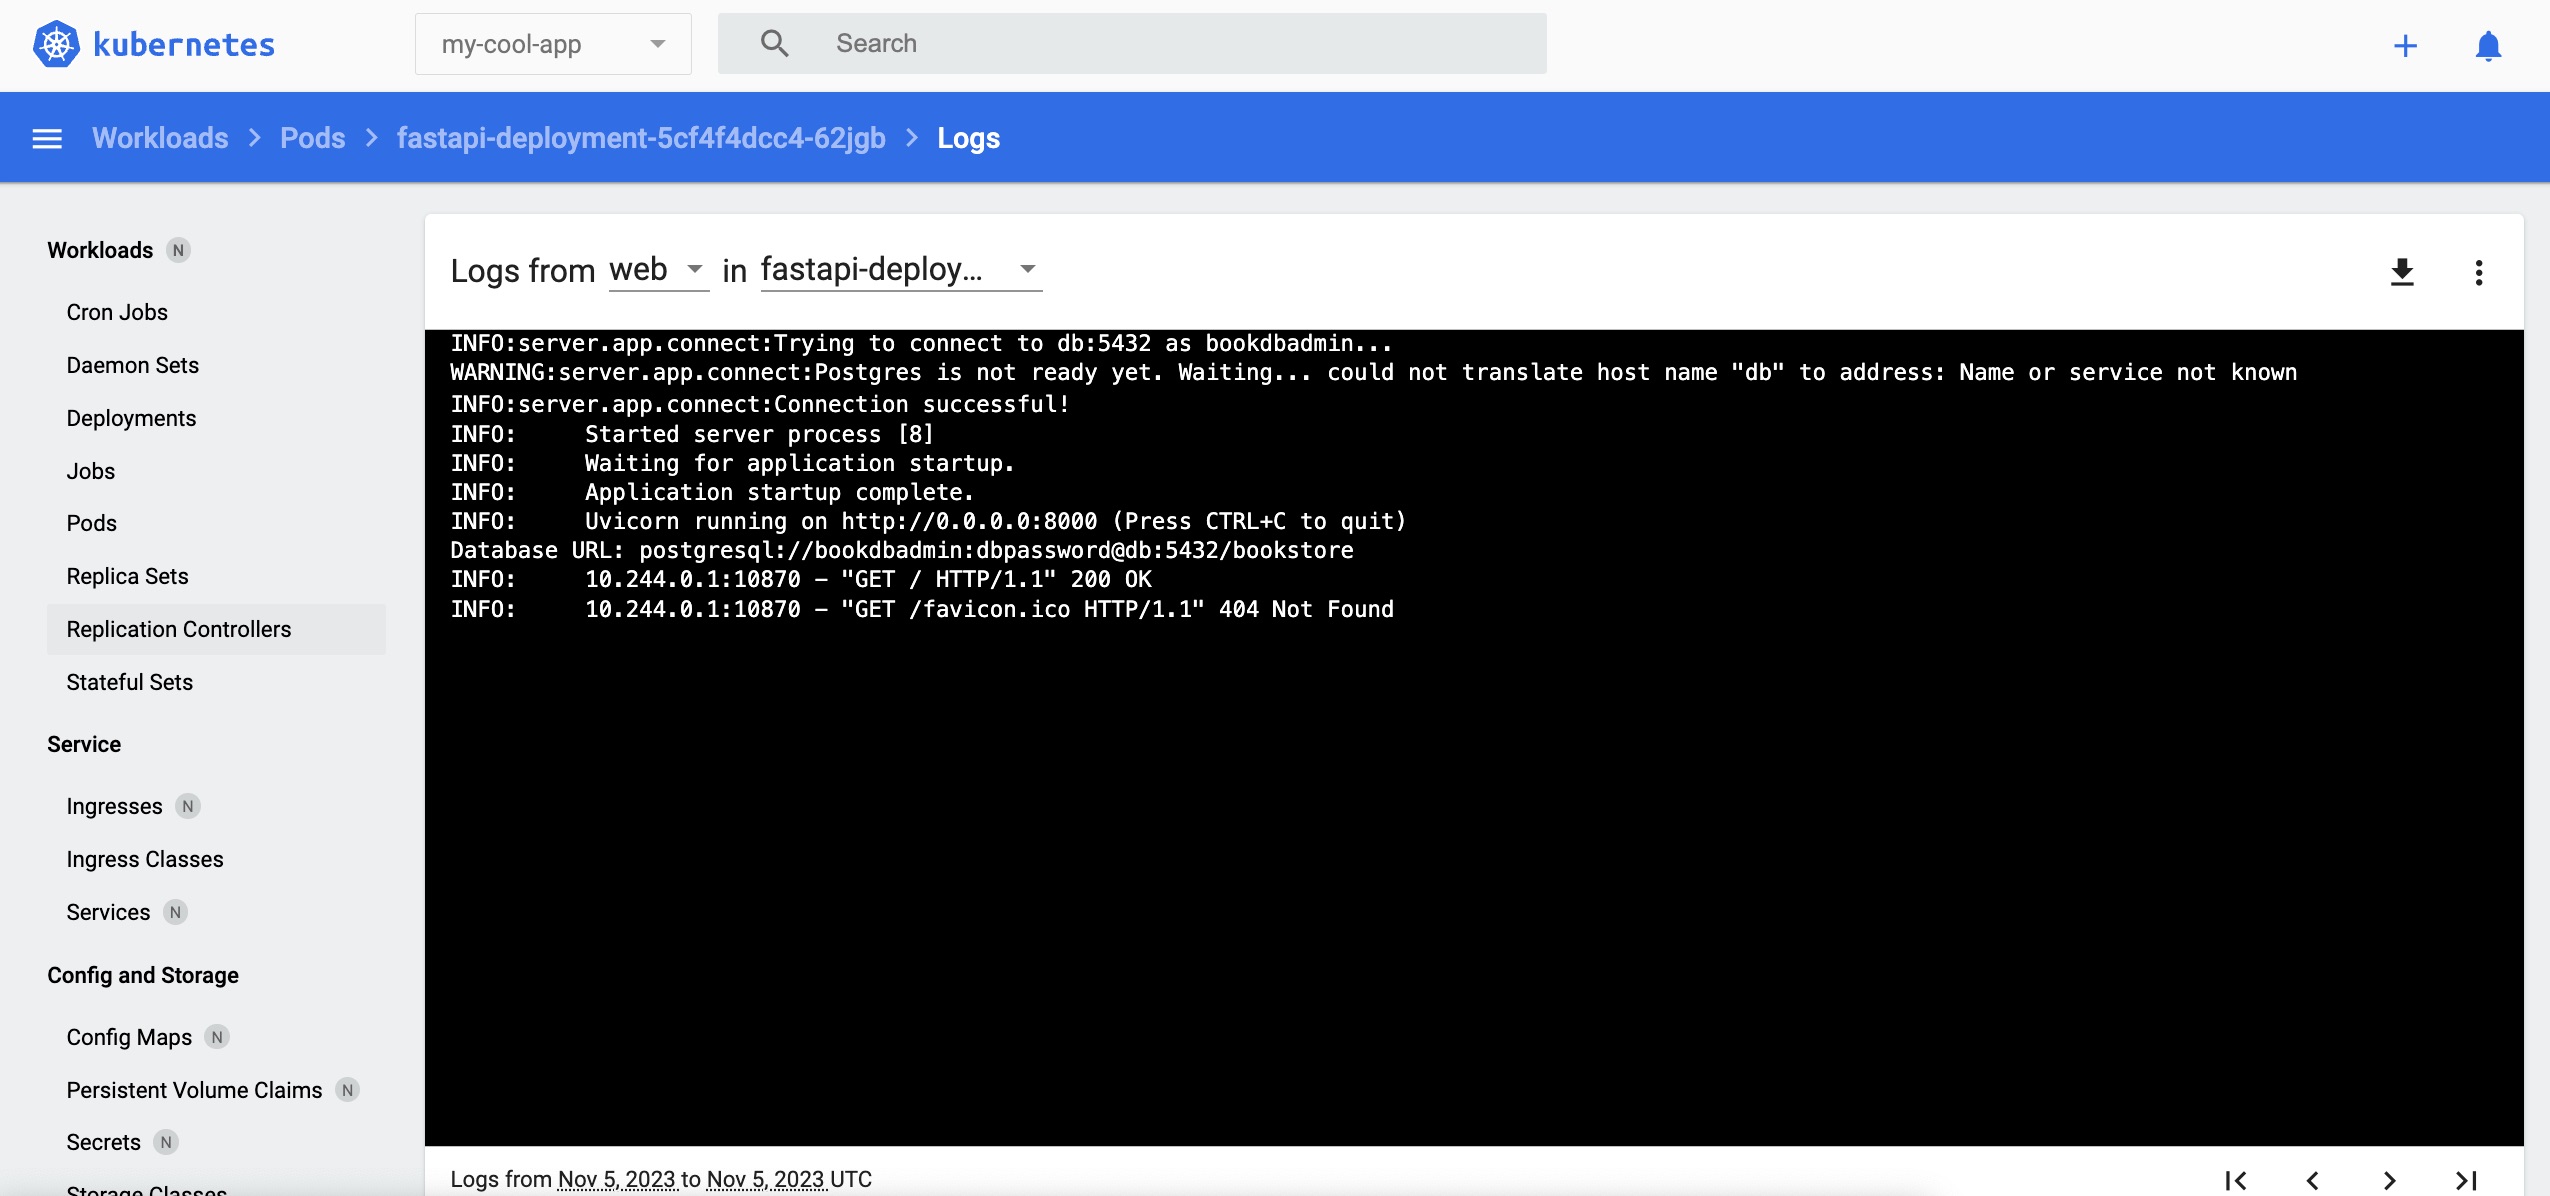The width and height of the screenshot is (2550, 1196).
Task: Jump to last log page
Action: coord(2466,1180)
